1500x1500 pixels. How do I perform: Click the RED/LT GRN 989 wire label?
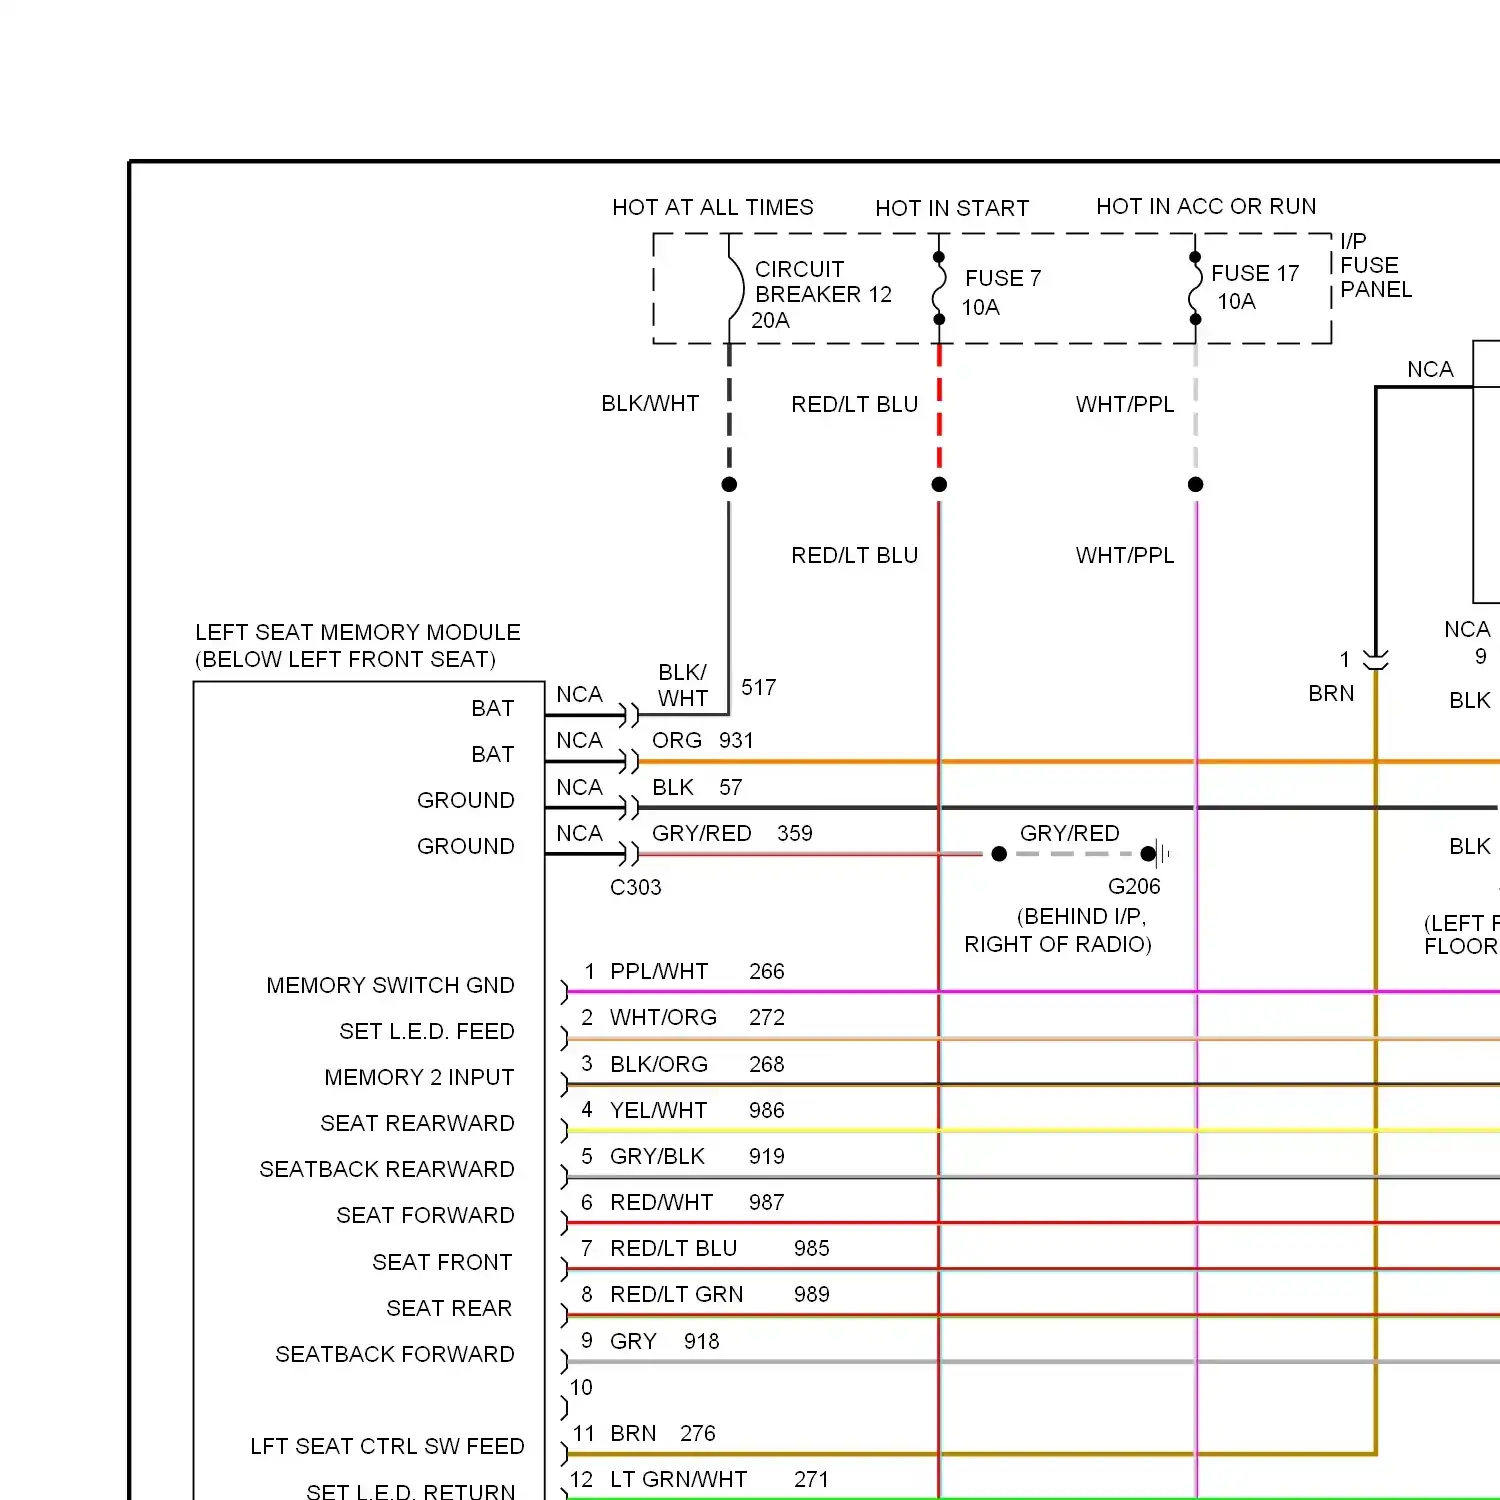(720, 1294)
